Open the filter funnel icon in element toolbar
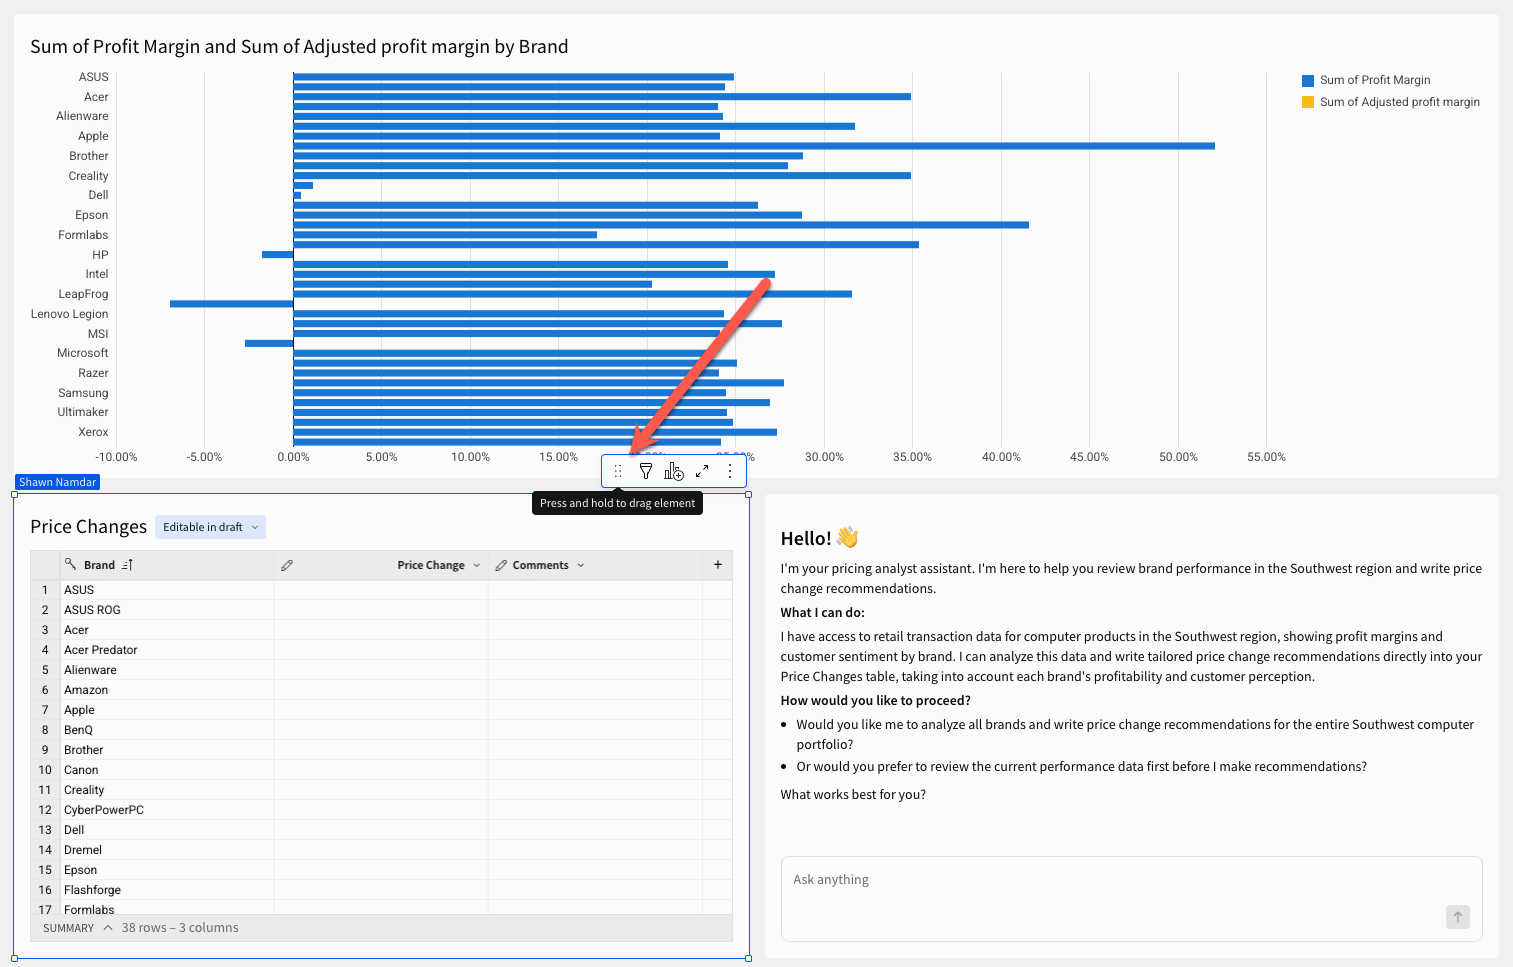 click(x=646, y=471)
